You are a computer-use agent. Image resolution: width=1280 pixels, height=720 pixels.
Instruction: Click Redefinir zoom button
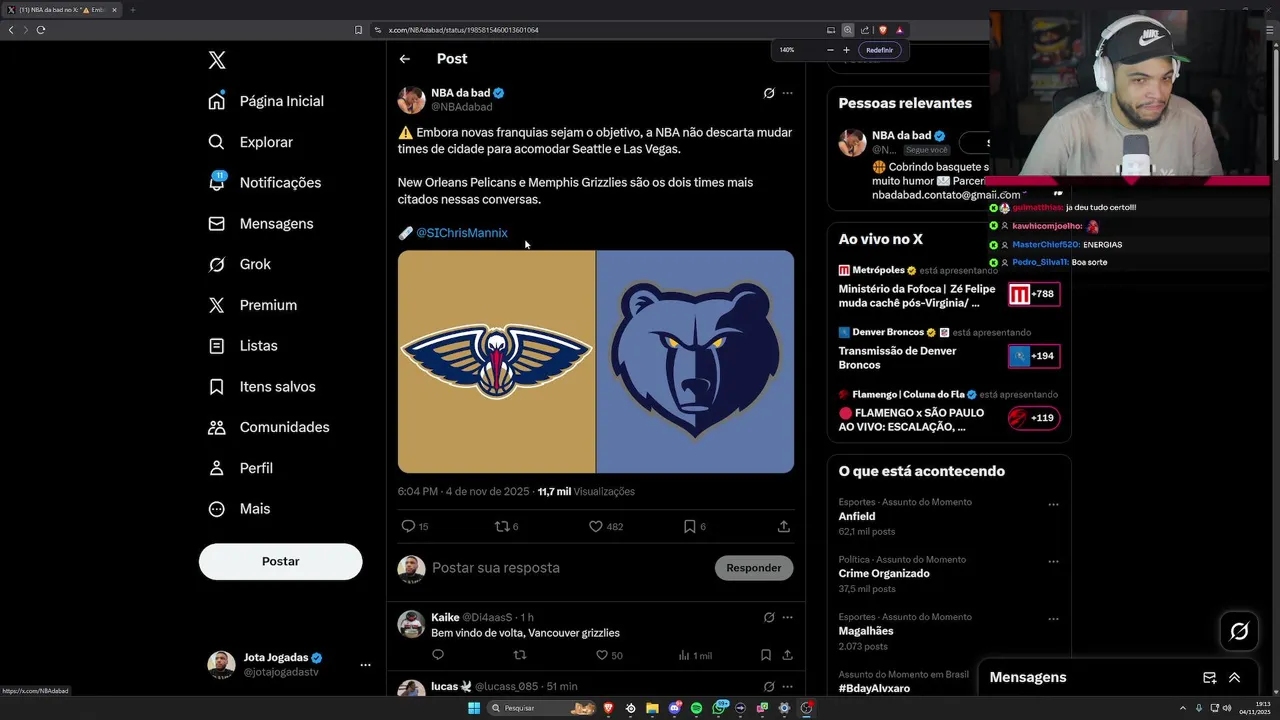coord(880,50)
